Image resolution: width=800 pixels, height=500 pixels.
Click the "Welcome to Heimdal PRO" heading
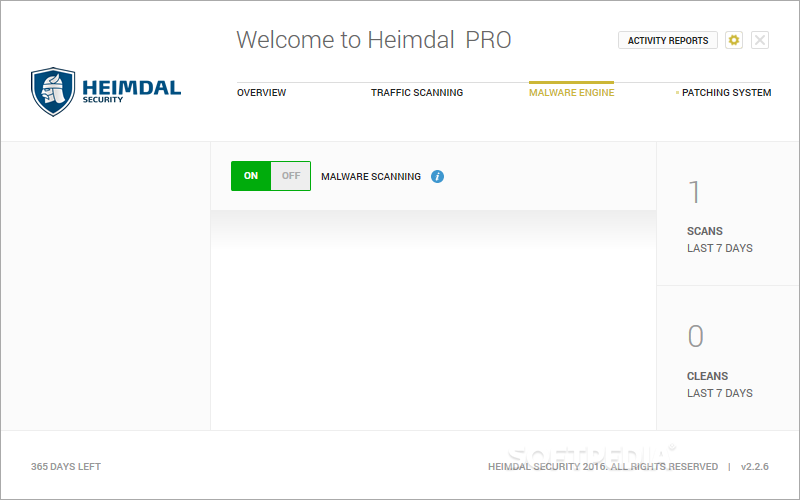373,40
